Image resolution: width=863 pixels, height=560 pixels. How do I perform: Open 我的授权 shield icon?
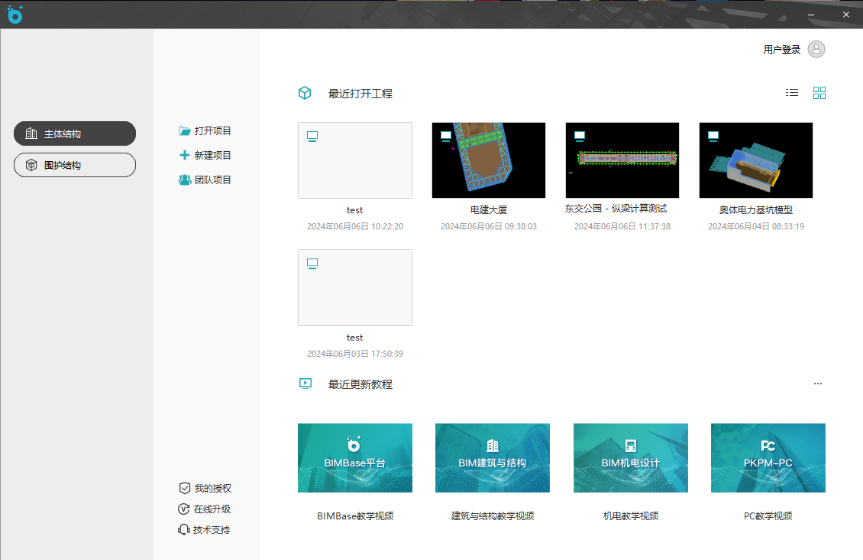coord(184,488)
